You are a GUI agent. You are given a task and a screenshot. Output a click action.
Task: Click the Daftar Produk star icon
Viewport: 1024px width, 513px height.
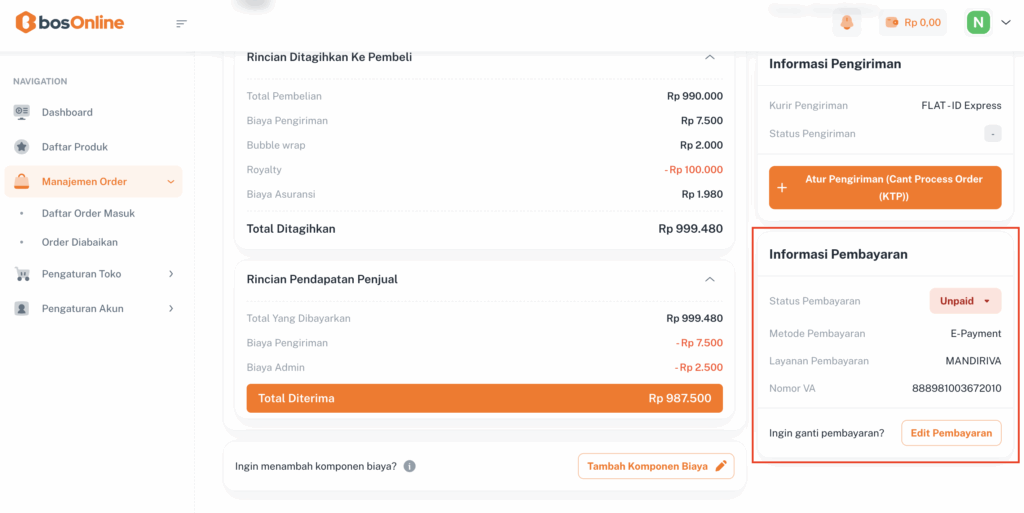pyautogui.click(x=22, y=147)
